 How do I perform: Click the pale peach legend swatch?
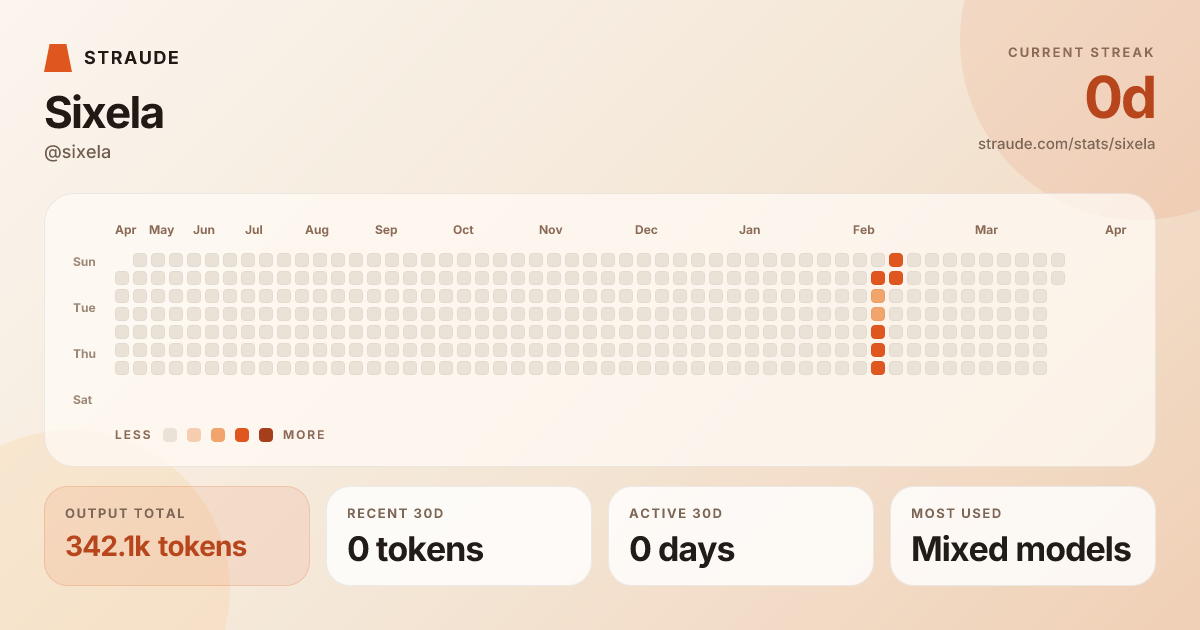[194, 435]
